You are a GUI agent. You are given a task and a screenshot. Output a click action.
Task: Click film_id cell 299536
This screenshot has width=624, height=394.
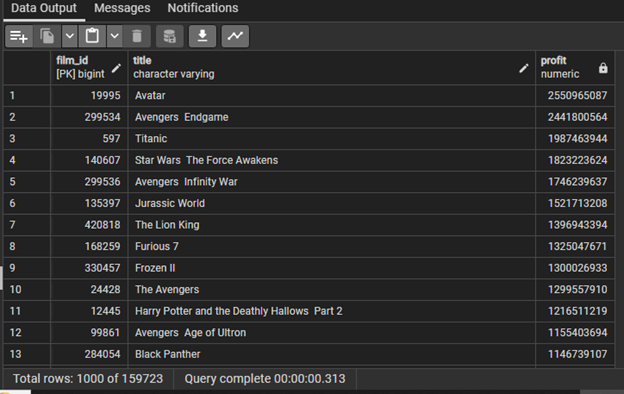pos(89,182)
